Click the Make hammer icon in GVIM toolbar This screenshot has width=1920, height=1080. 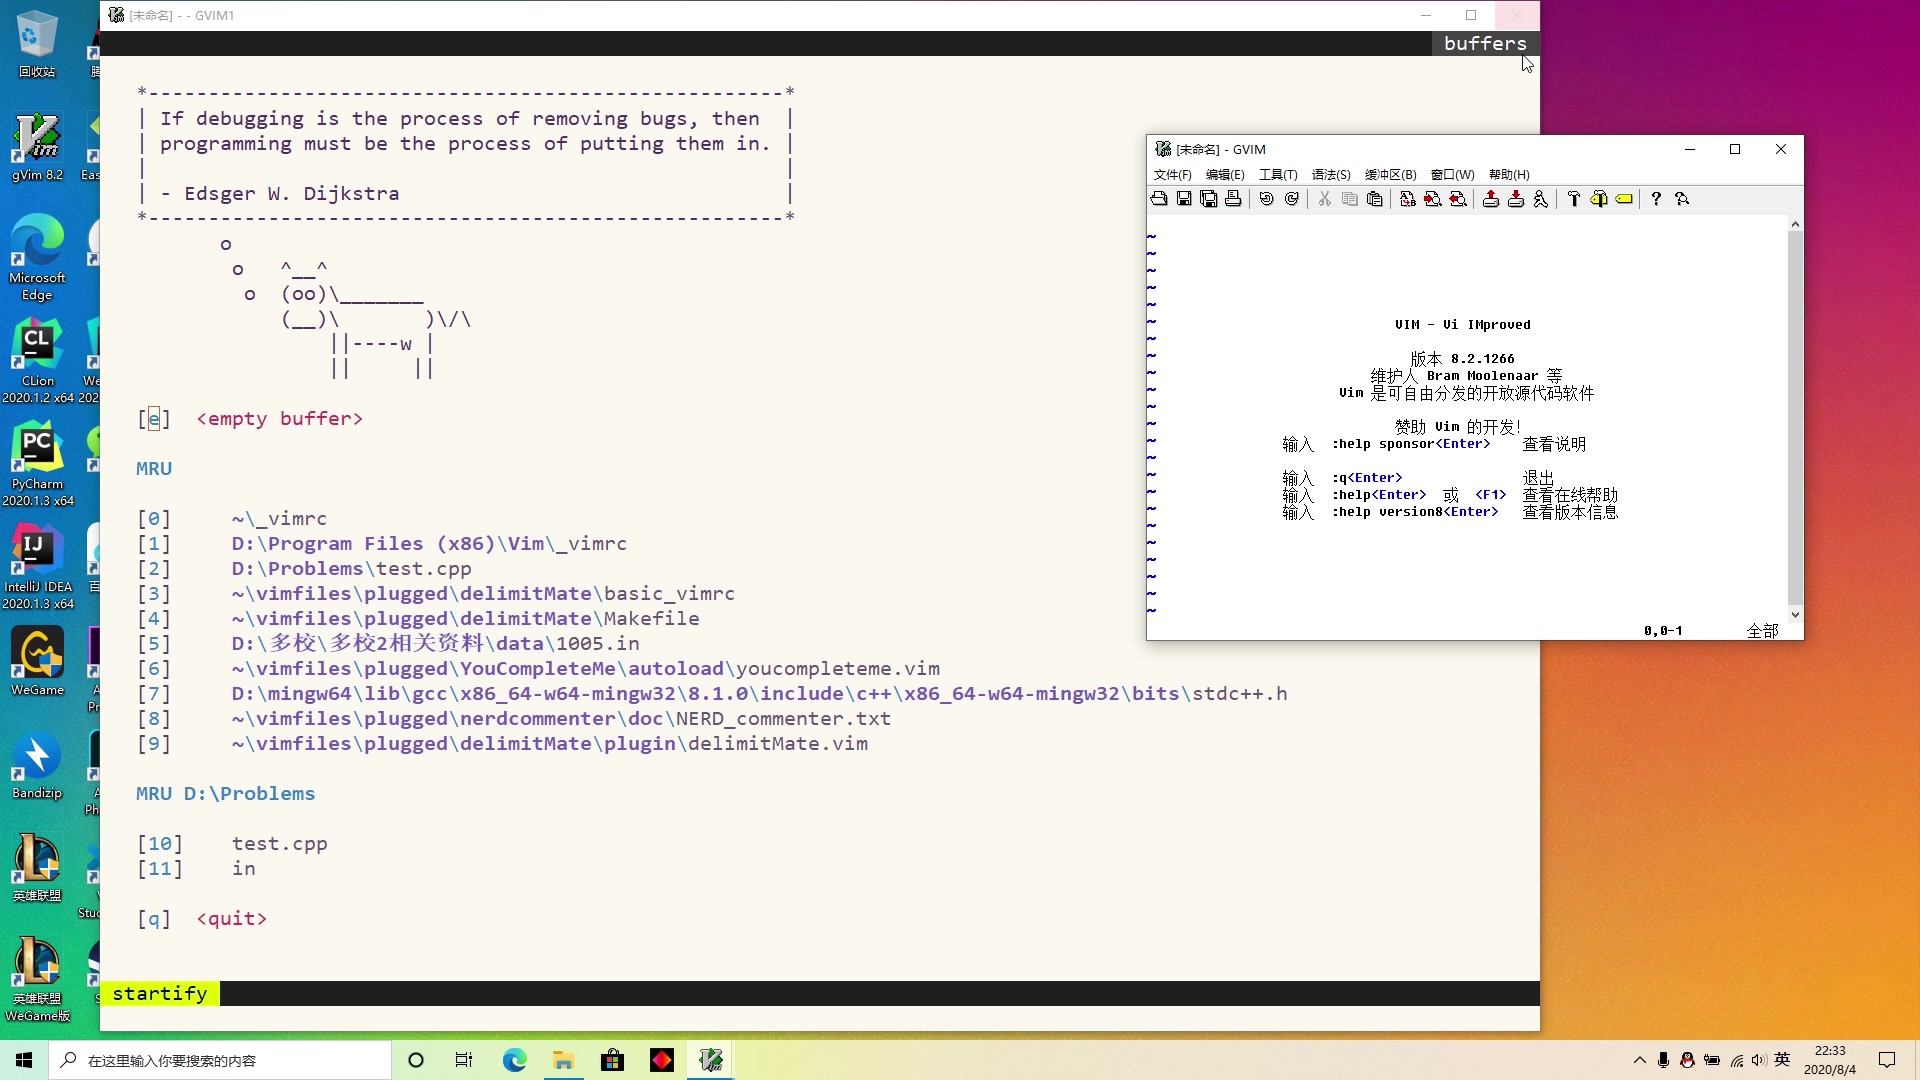1574,199
